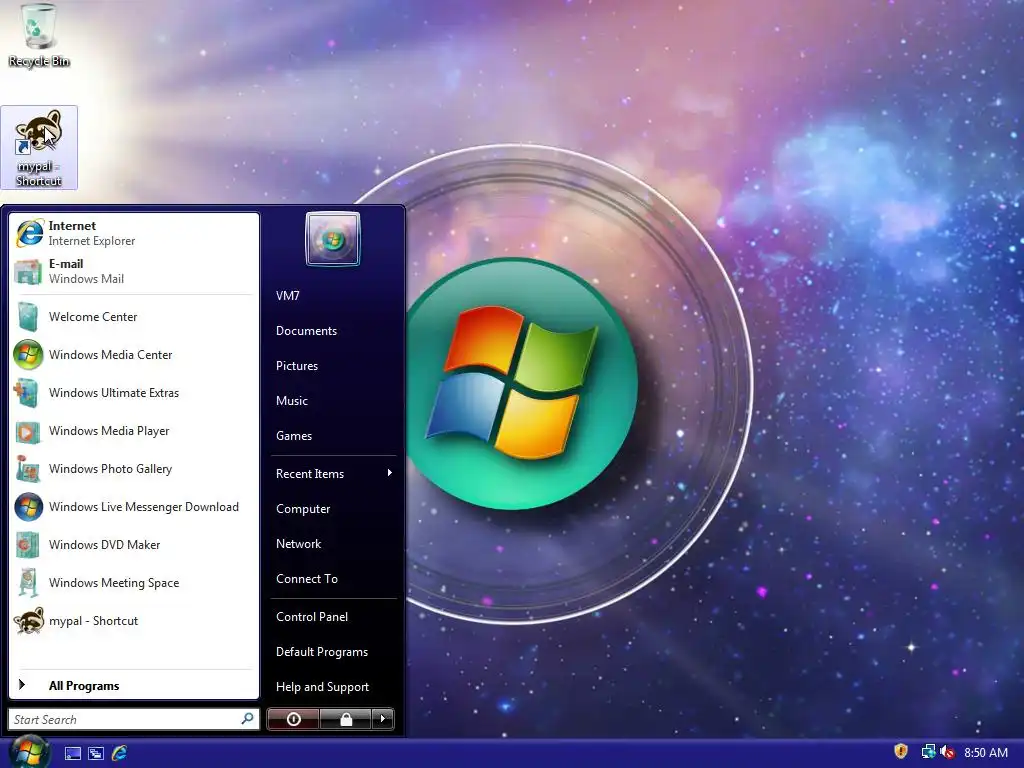The image size is (1024, 768).
Task: Click the Switch between windows quick launch icon
Action: [x=96, y=753]
